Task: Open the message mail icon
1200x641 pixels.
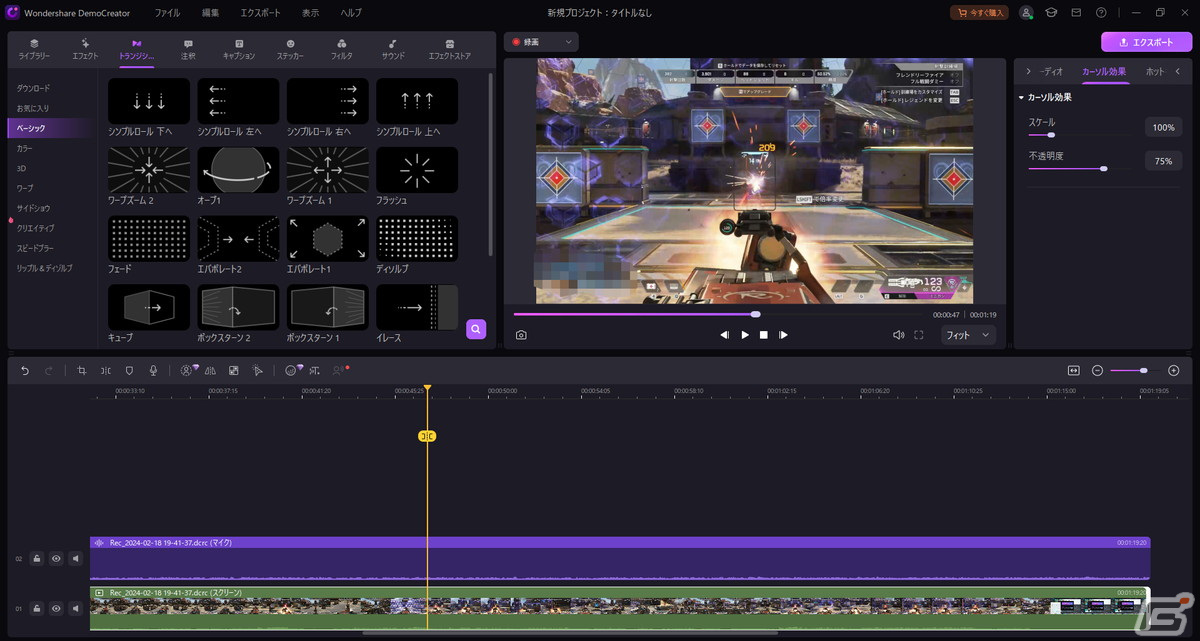Action: [1076, 13]
